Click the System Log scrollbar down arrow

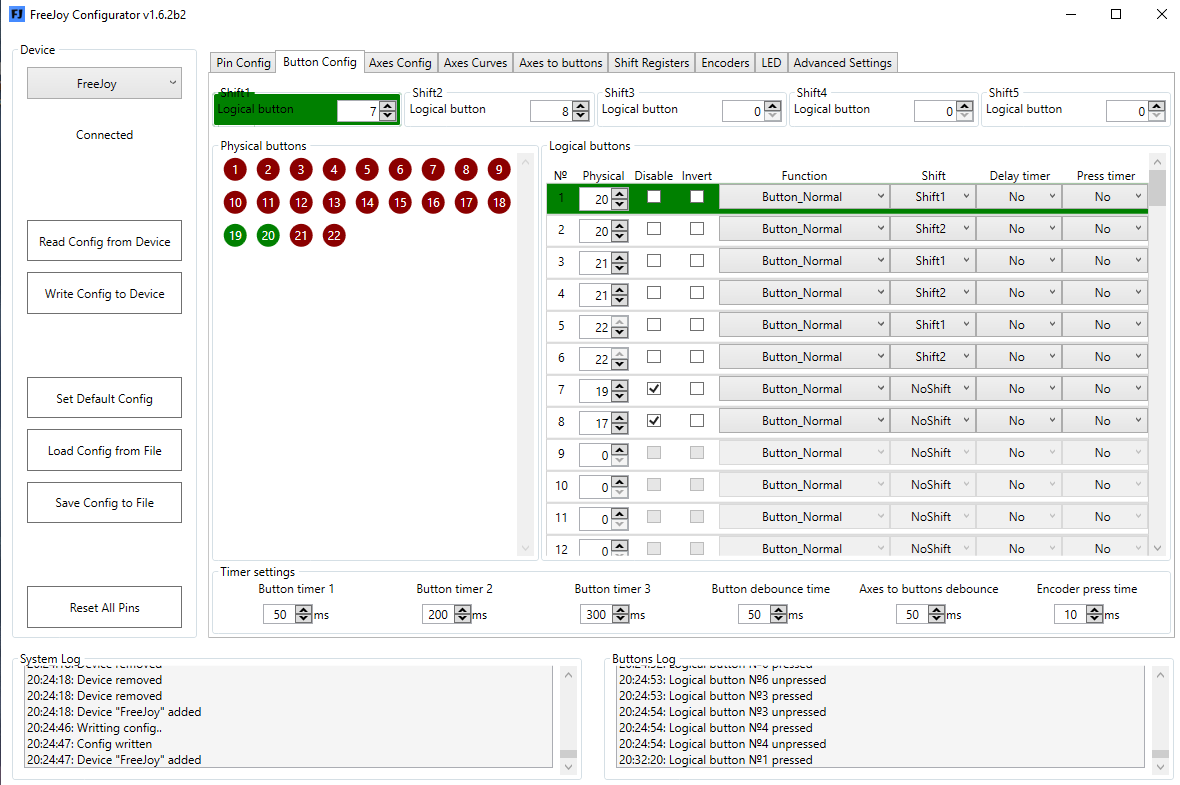[x=569, y=767]
